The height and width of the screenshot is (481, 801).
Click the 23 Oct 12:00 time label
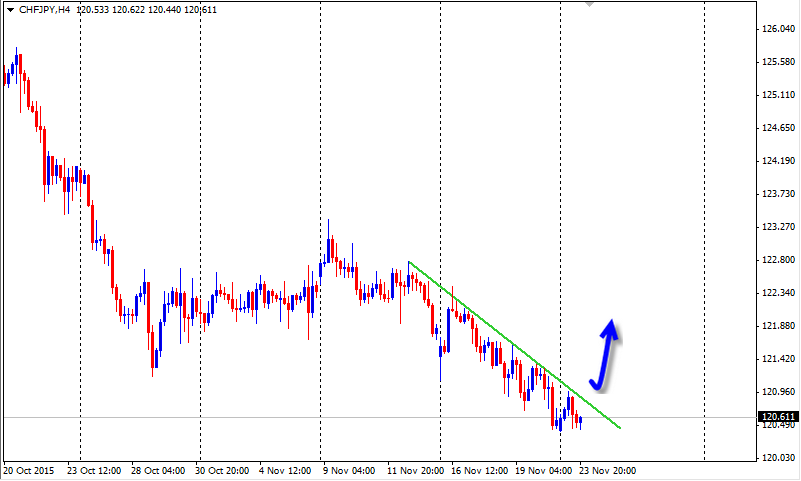pos(94,470)
